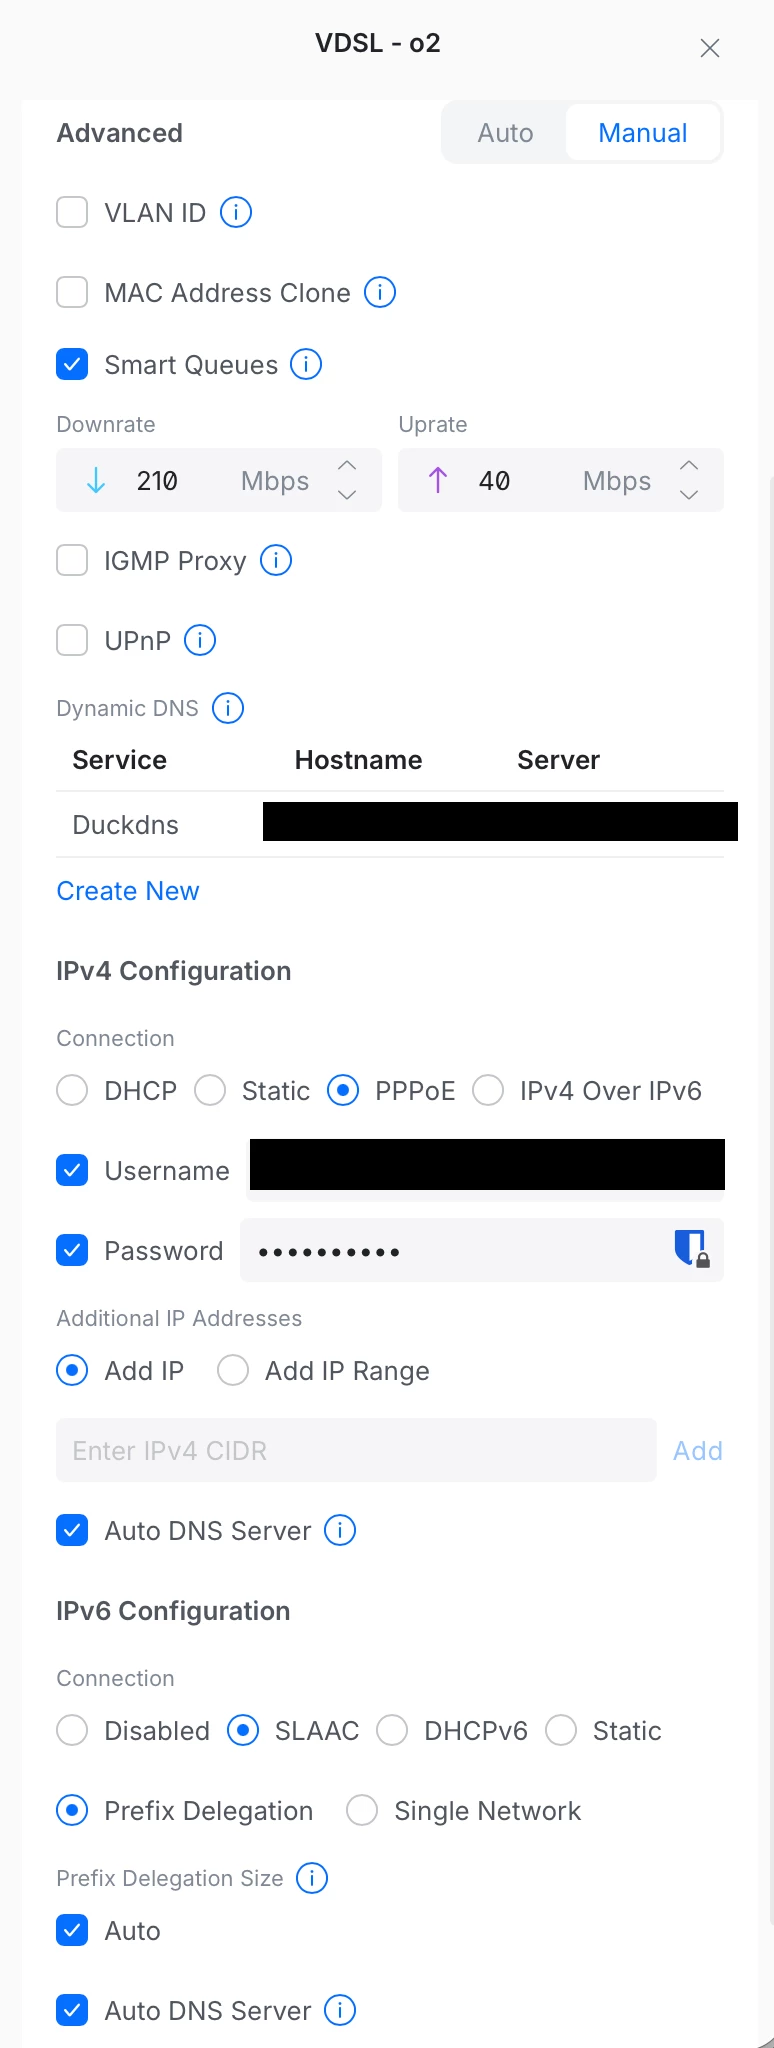Show info about Smart Queues
The height and width of the screenshot is (2048, 774).
pos(306,364)
